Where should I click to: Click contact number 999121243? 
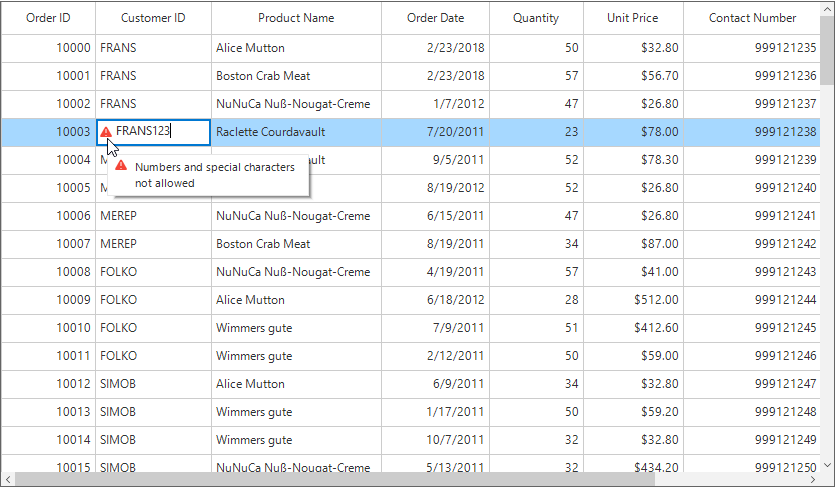[752, 272]
